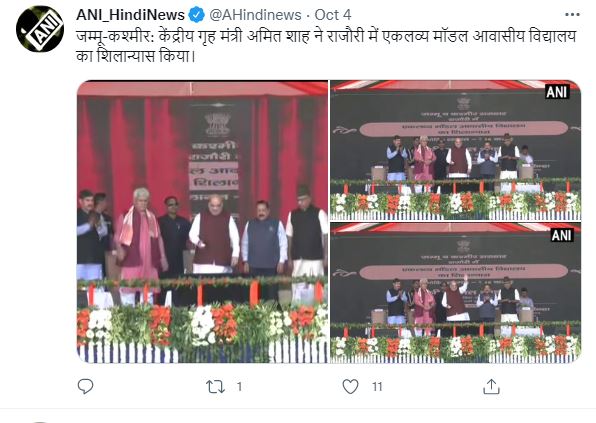
Task: View the large left photo
Action: tap(202, 222)
